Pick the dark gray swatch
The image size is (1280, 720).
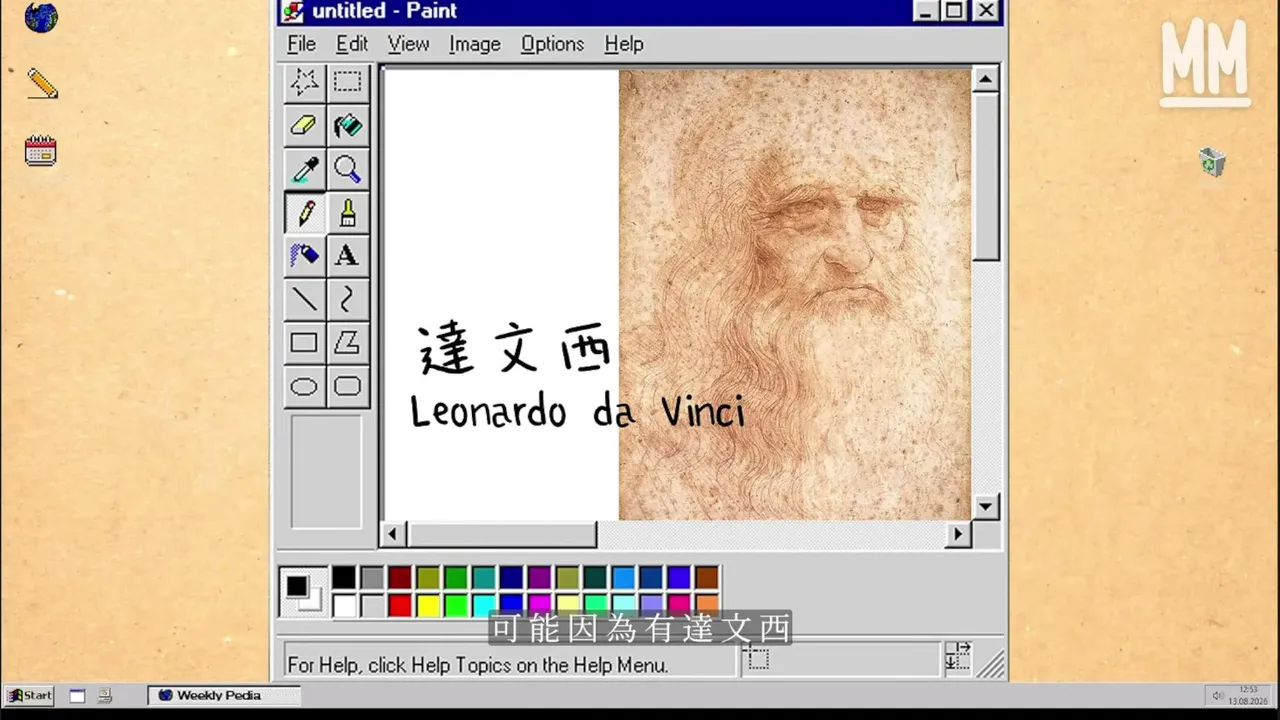tap(372, 577)
